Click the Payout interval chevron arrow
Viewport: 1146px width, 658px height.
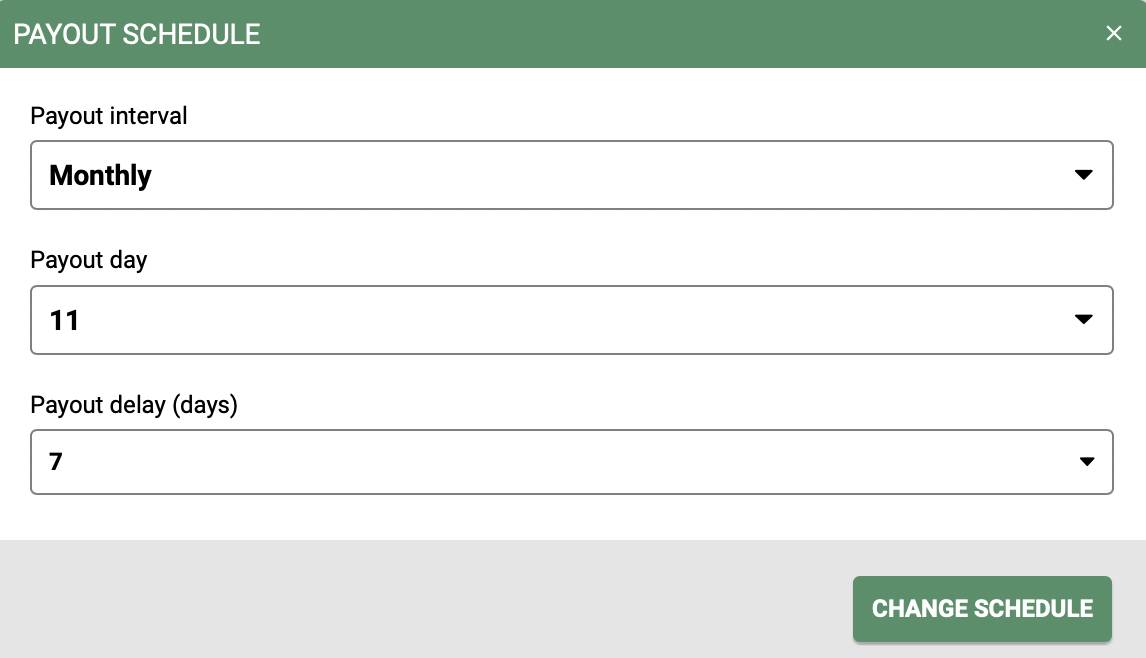[1084, 175]
